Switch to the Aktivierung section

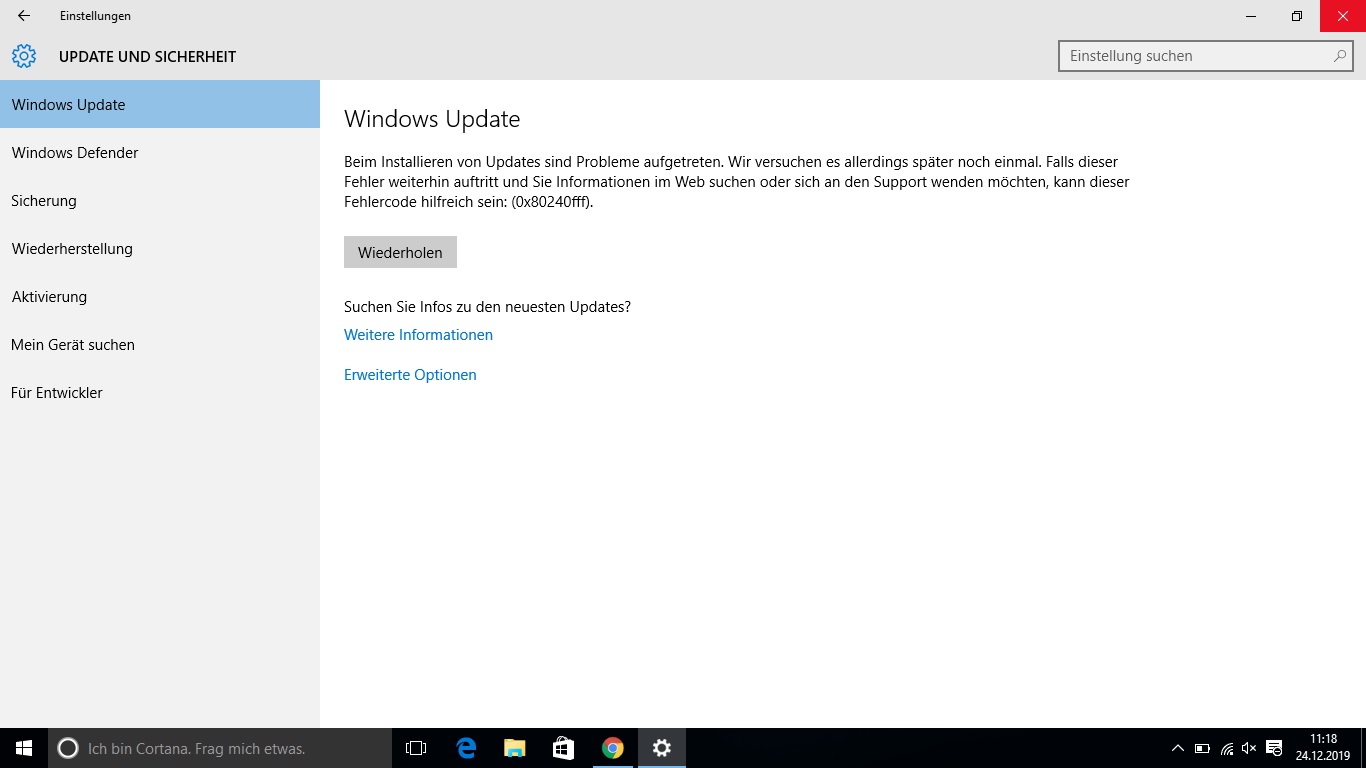click(160, 296)
